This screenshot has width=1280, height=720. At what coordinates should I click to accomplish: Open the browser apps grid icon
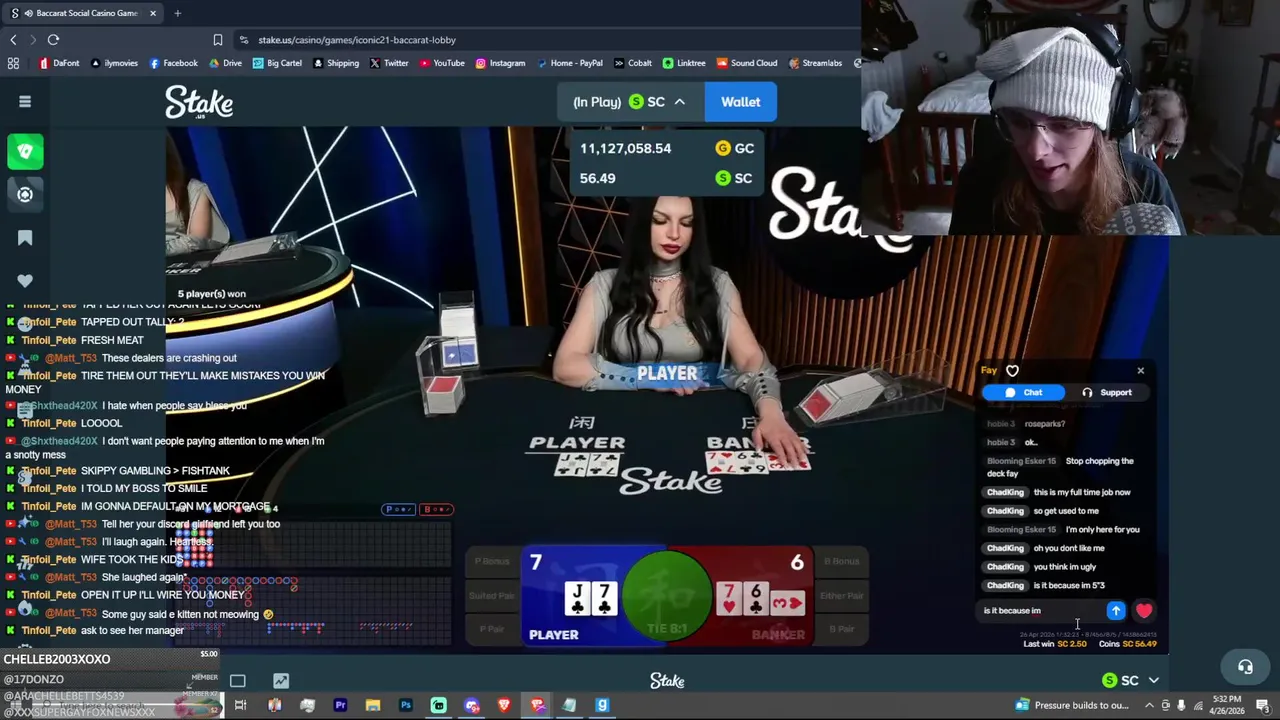point(13,63)
